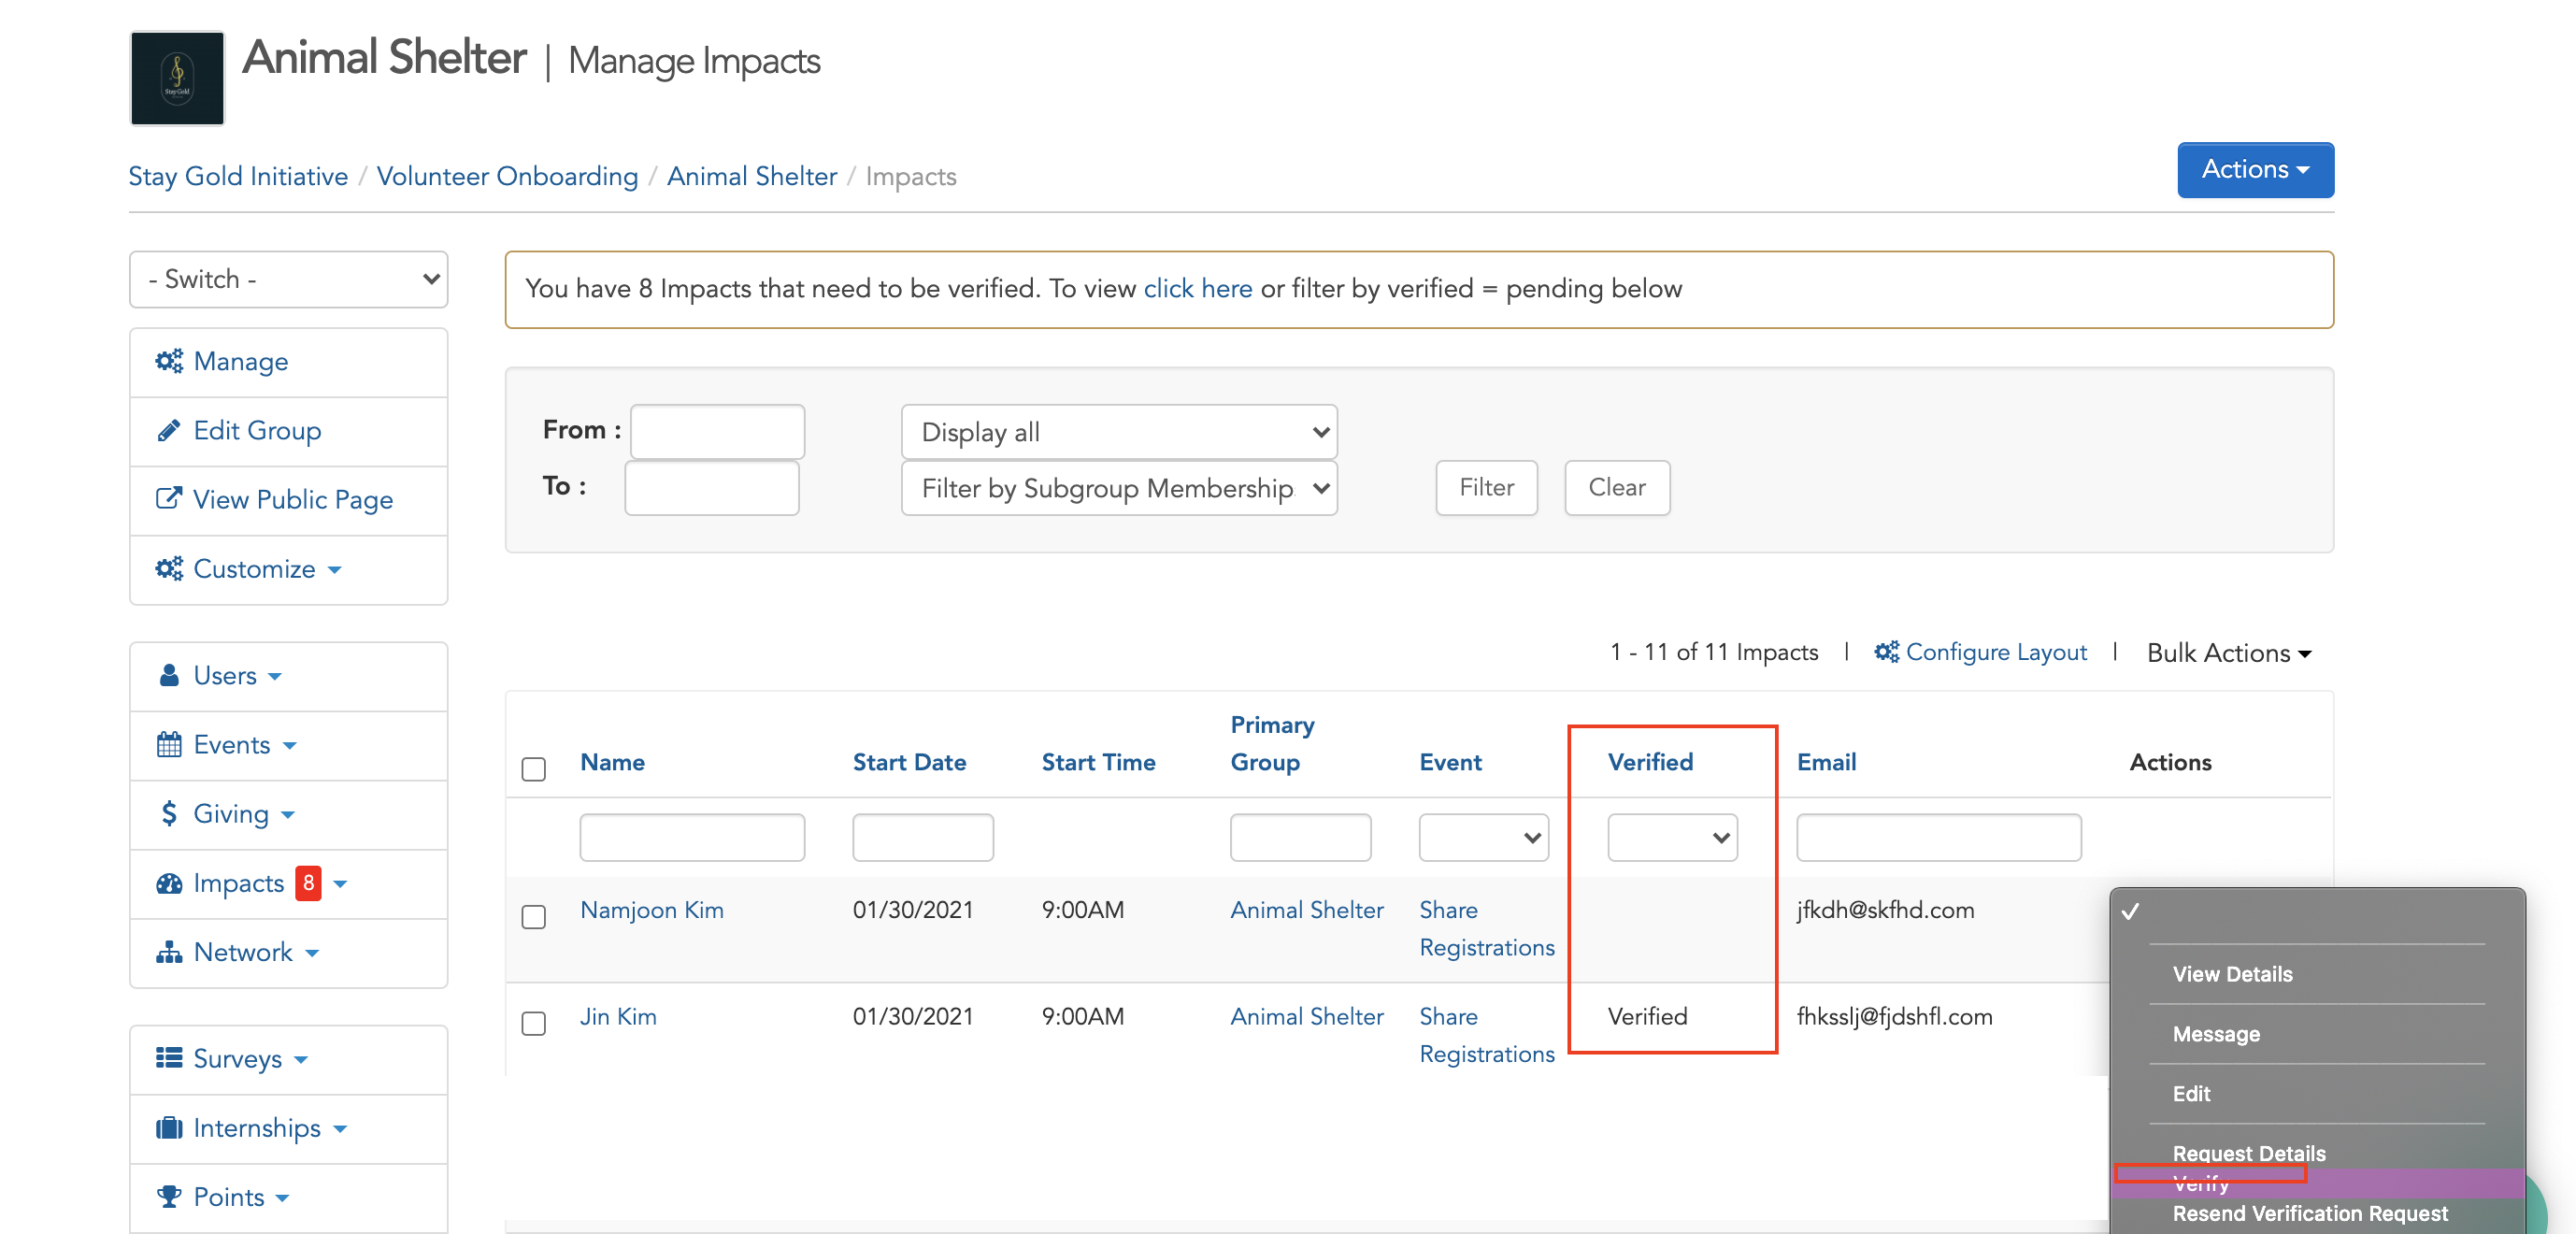Click the Giving dollar sign icon
Image resolution: width=2576 pixels, height=1234 pixels.
(x=169, y=813)
